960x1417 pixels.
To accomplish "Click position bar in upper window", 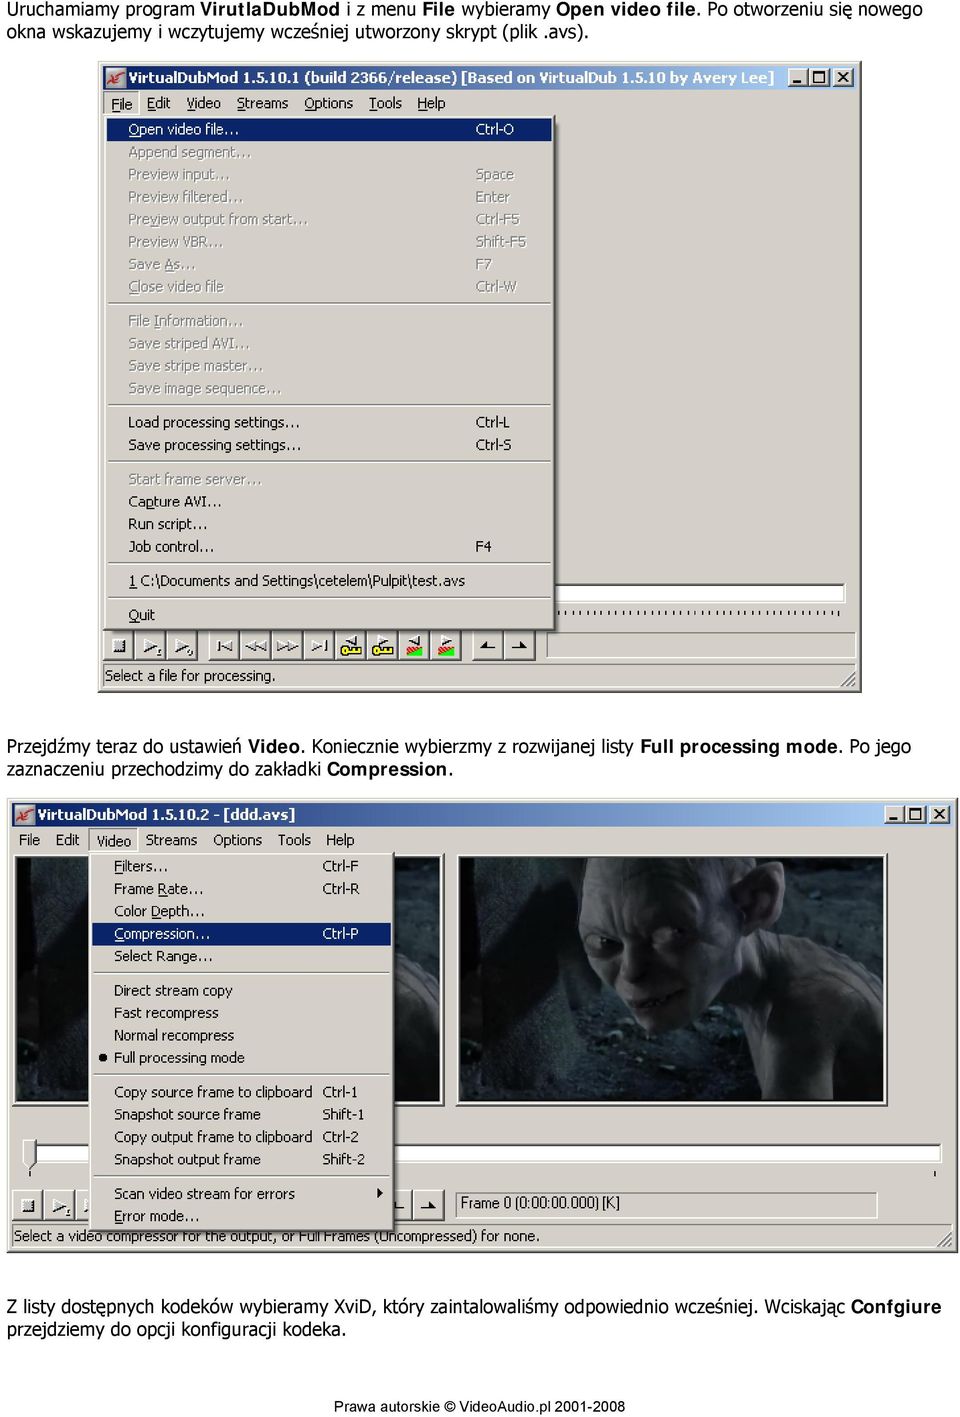I will (x=700, y=593).
